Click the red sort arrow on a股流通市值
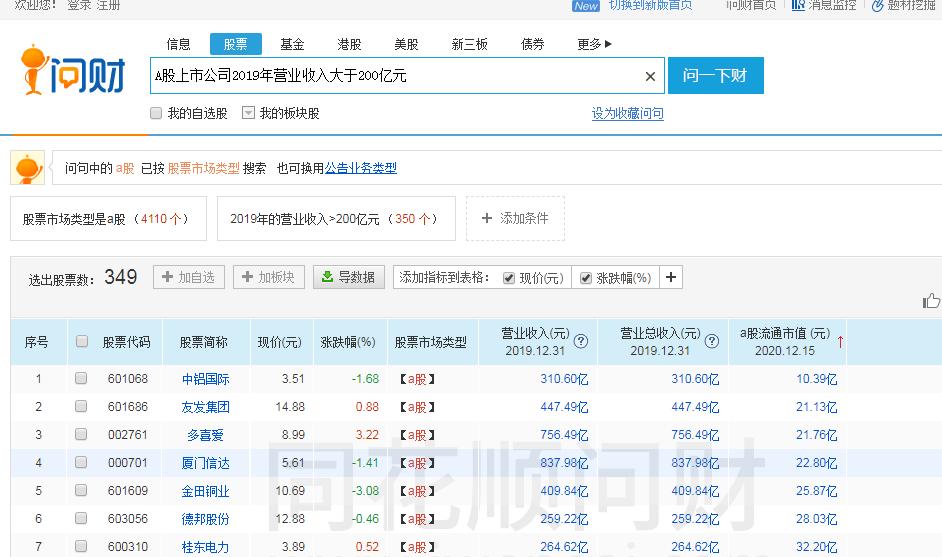This screenshot has width=942, height=557. click(x=840, y=342)
